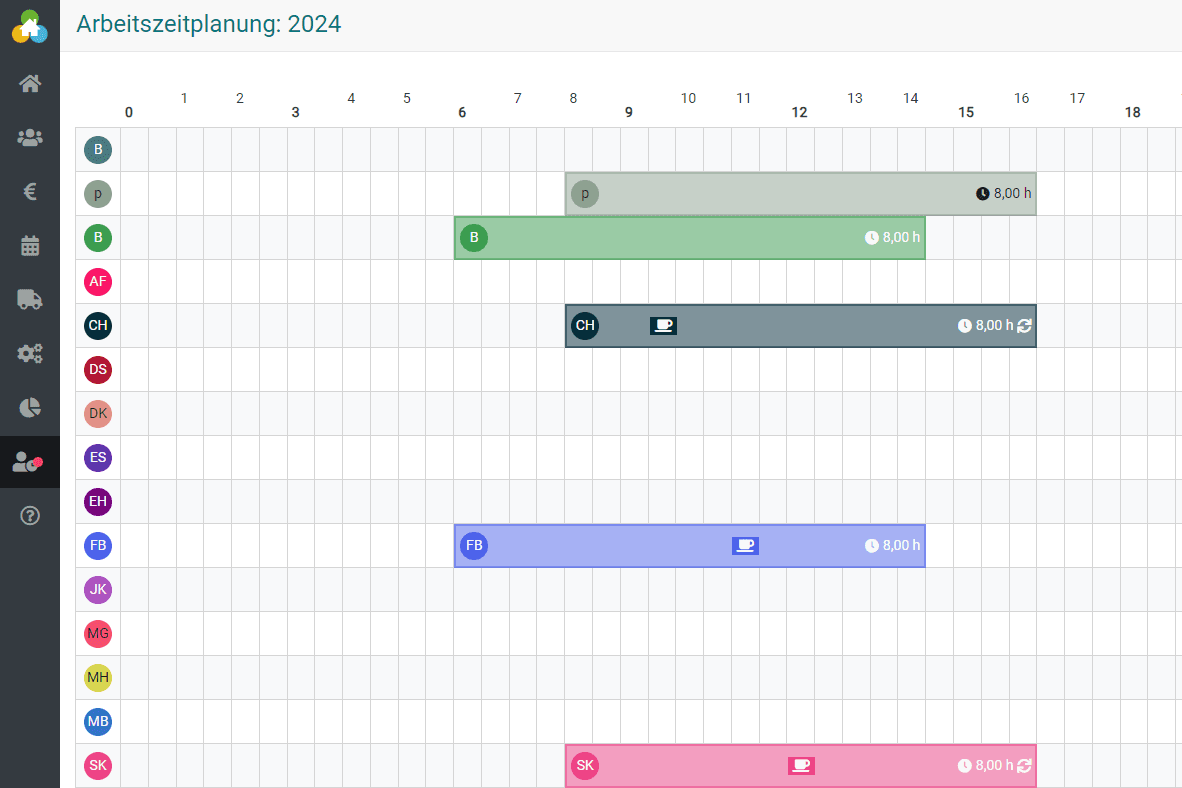Click the Arbeitszeitplanung: 2024 heading
Image resolution: width=1182 pixels, height=788 pixels.
(209, 24)
